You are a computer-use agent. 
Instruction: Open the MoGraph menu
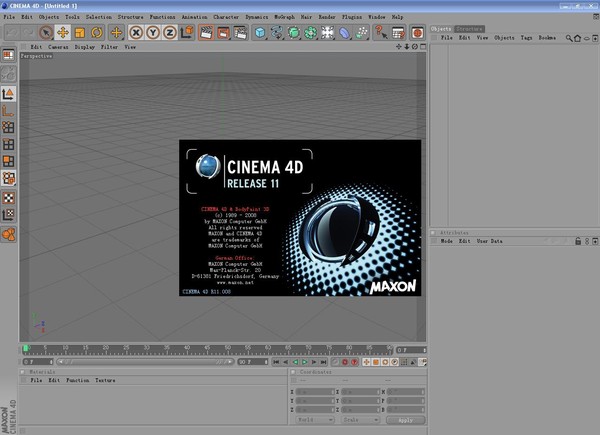coord(284,17)
